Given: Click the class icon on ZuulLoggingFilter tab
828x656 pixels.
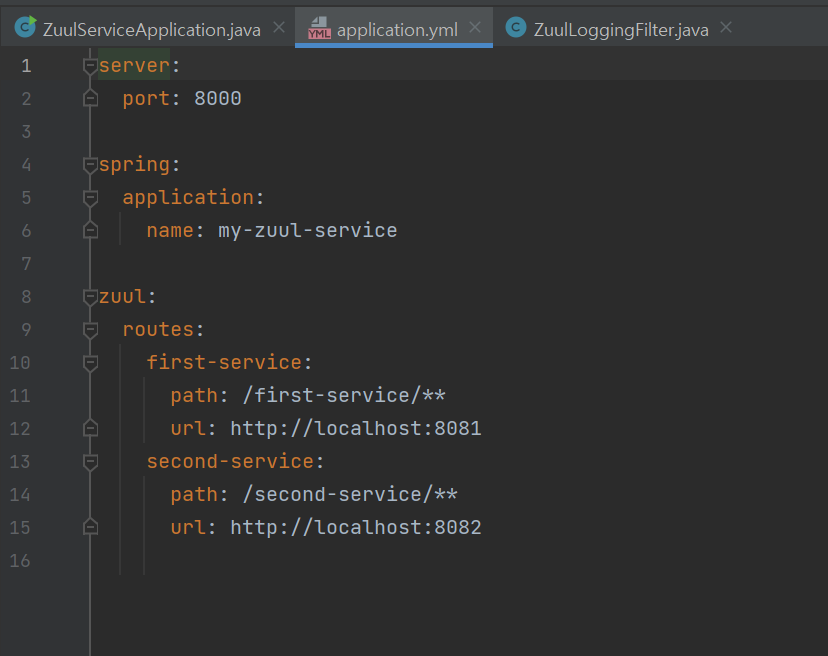Looking at the screenshot, I should coord(516,27).
